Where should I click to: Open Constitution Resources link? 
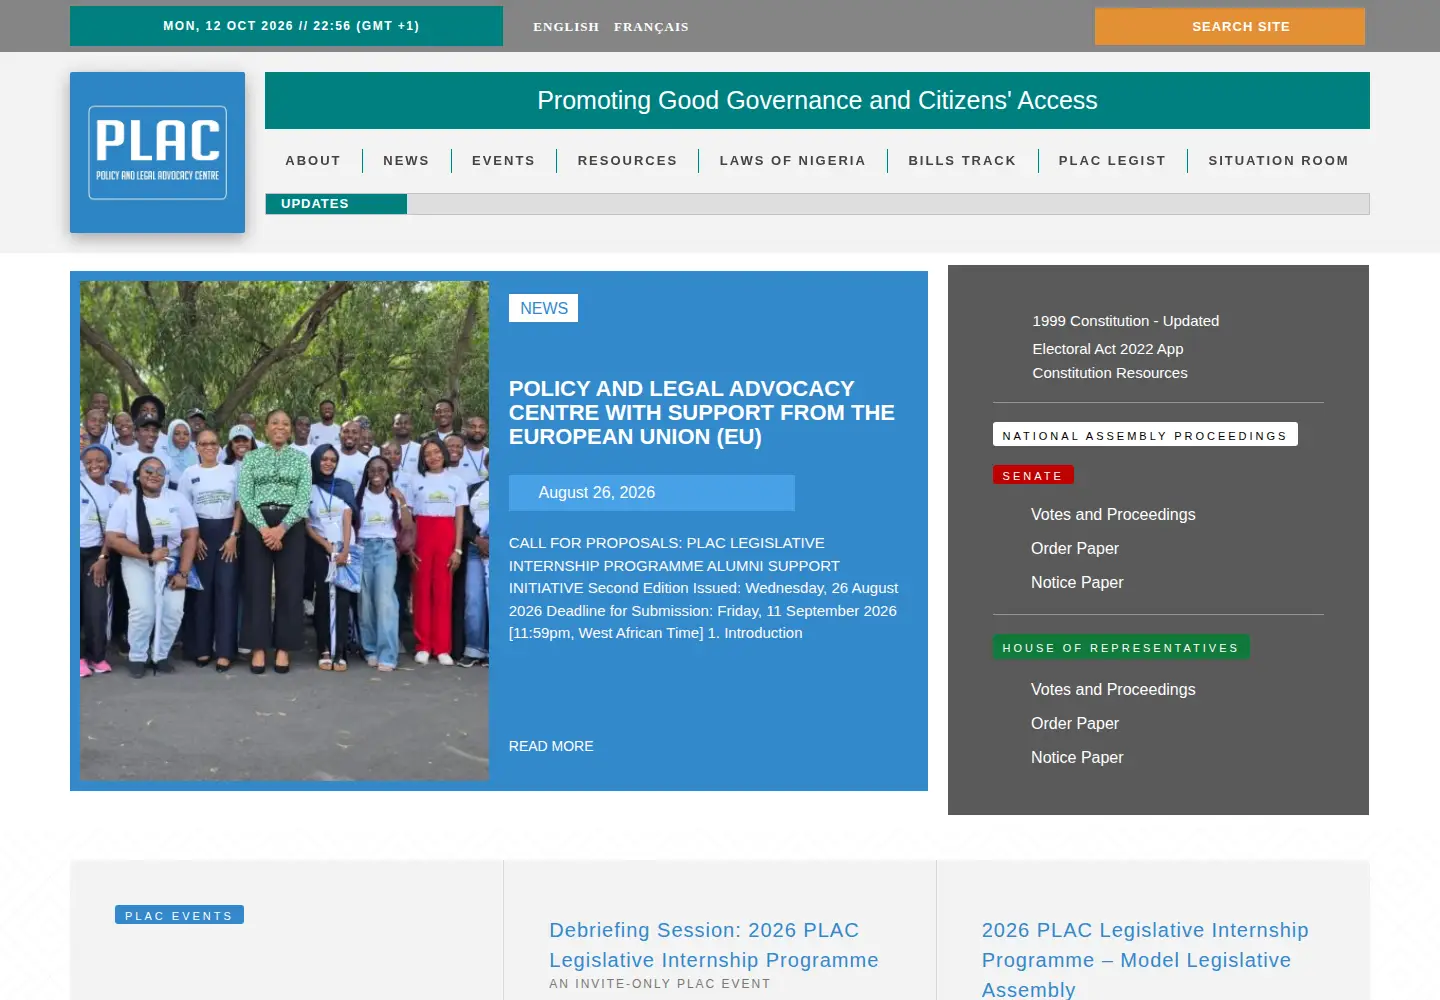click(x=1110, y=373)
